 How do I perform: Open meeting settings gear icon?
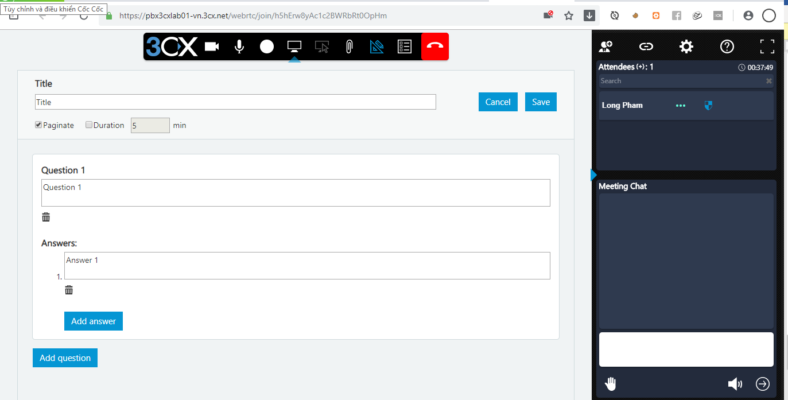coord(686,46)
